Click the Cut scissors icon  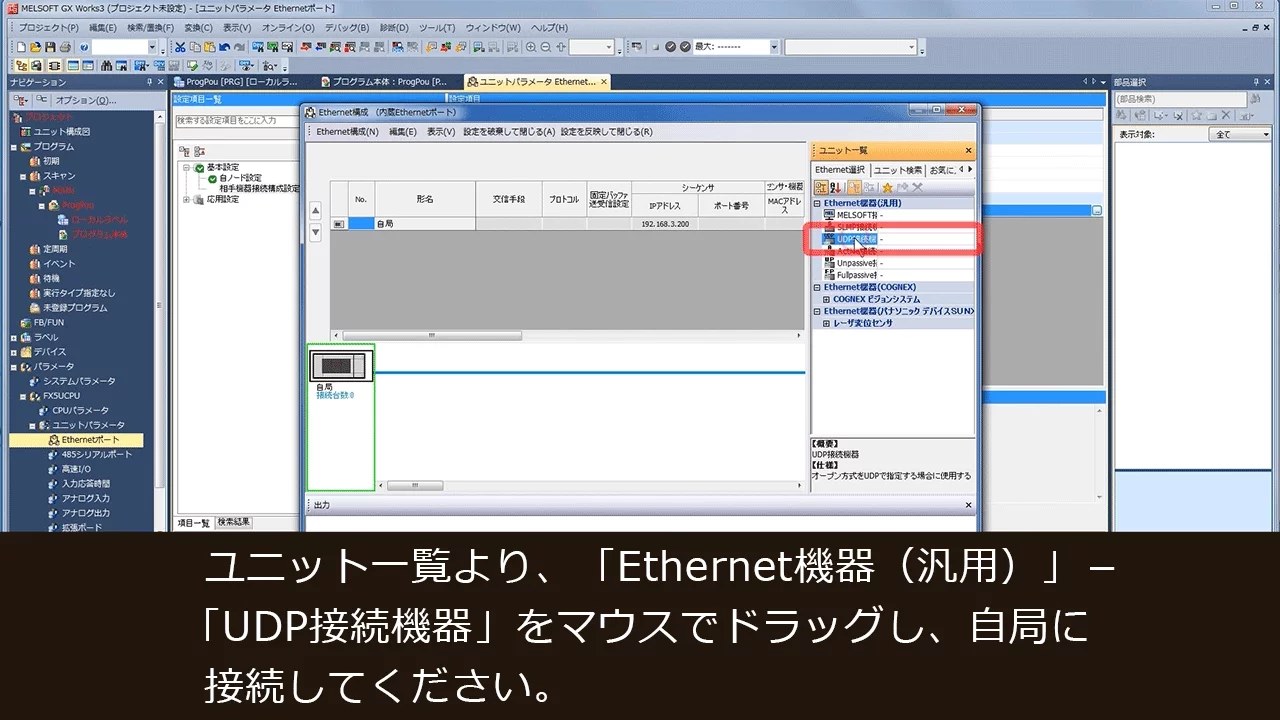pos(180,47)
